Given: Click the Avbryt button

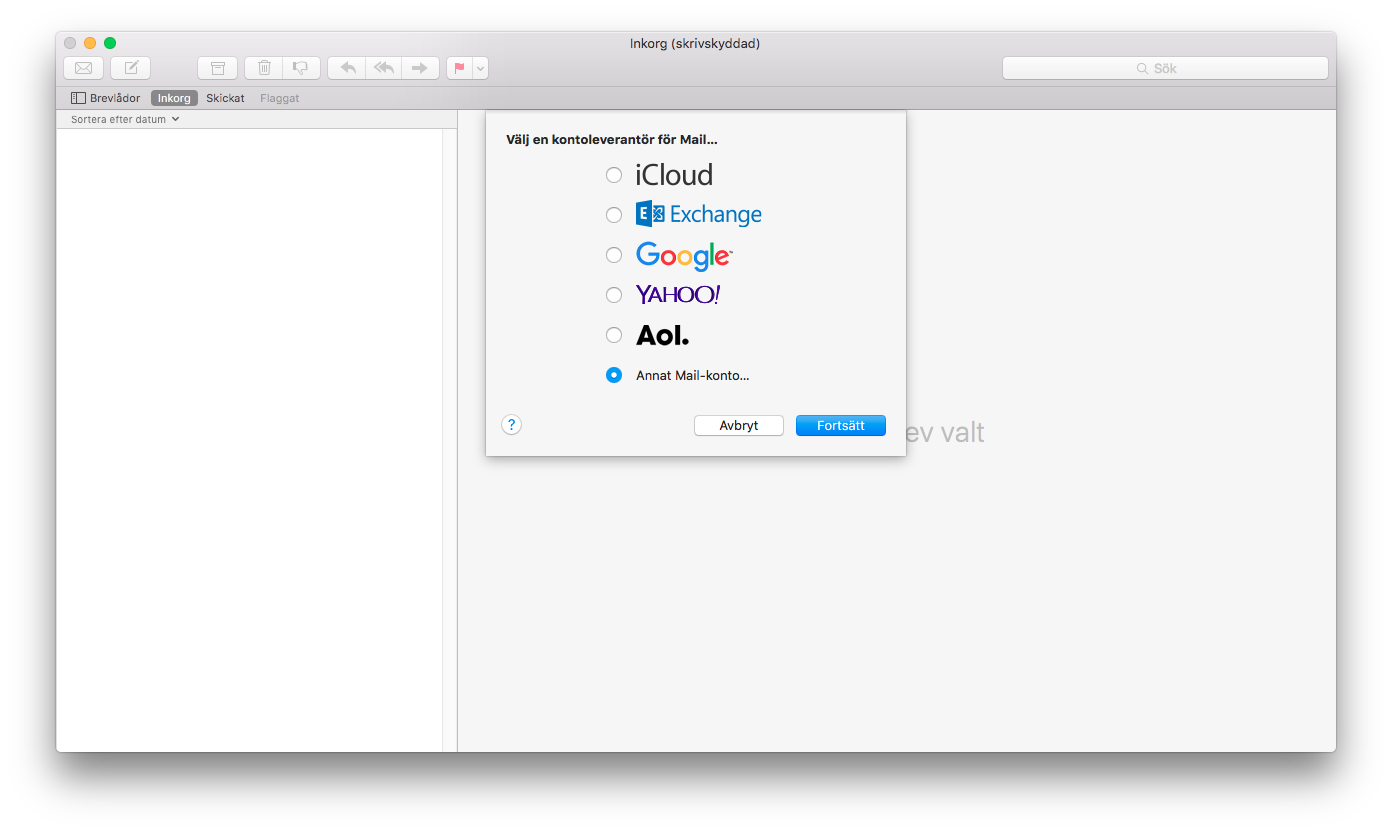Looking at the screenshot, I should (x=739, y=425).
